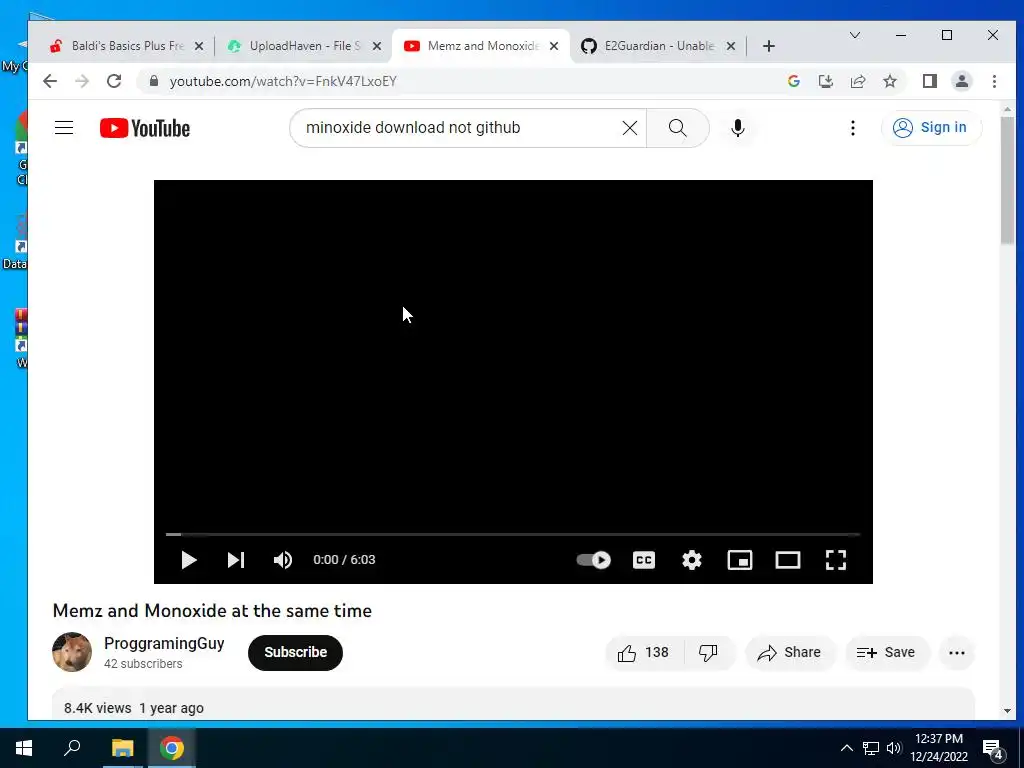Viewport: 1024px width, 768px height.
Task: Open the notification center
Action: pyautogui.click(x=993, y=748)
